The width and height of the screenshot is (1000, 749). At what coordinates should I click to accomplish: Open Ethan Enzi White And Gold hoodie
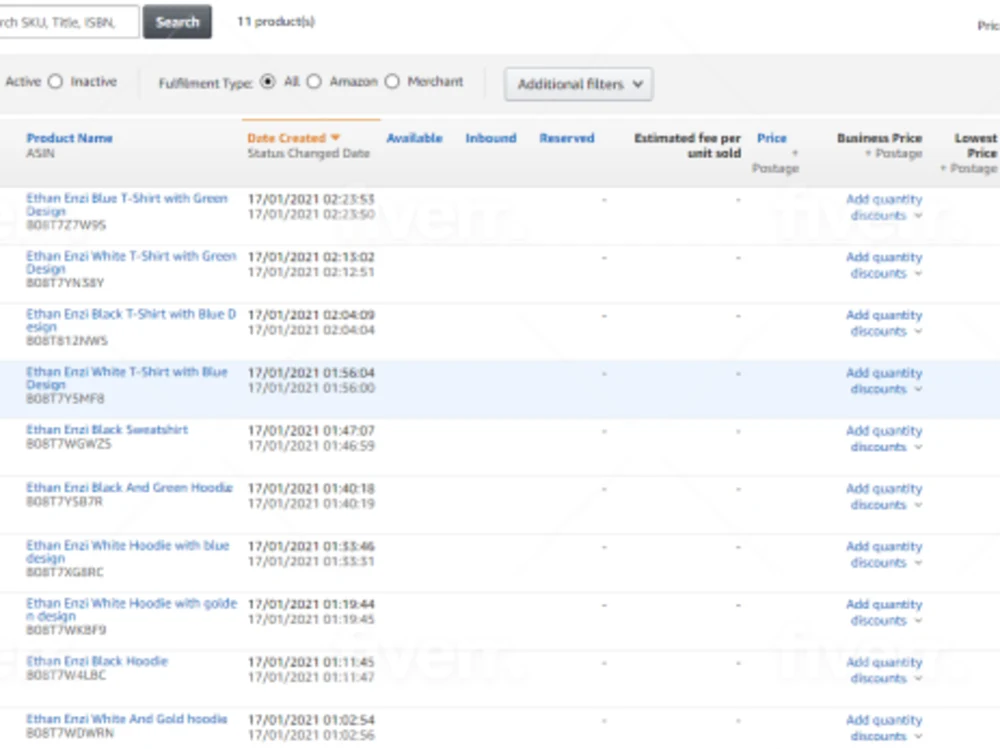[126, 719]
